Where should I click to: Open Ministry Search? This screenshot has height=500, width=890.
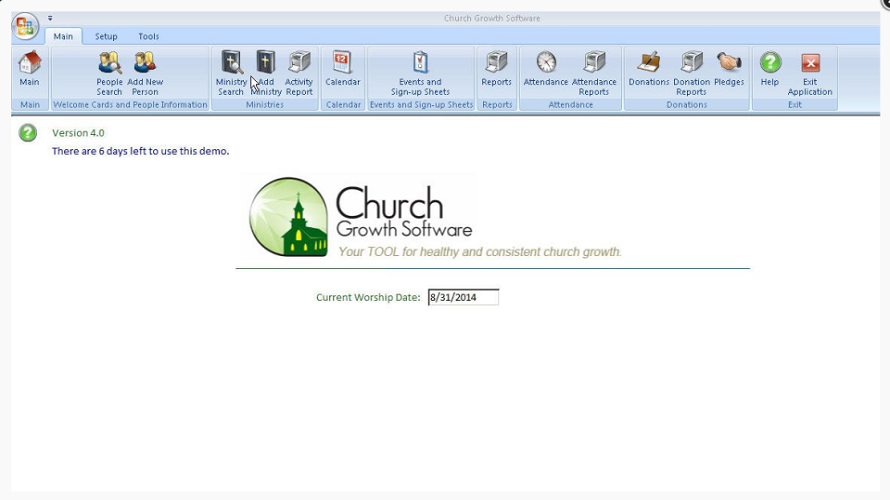point(231,73)
